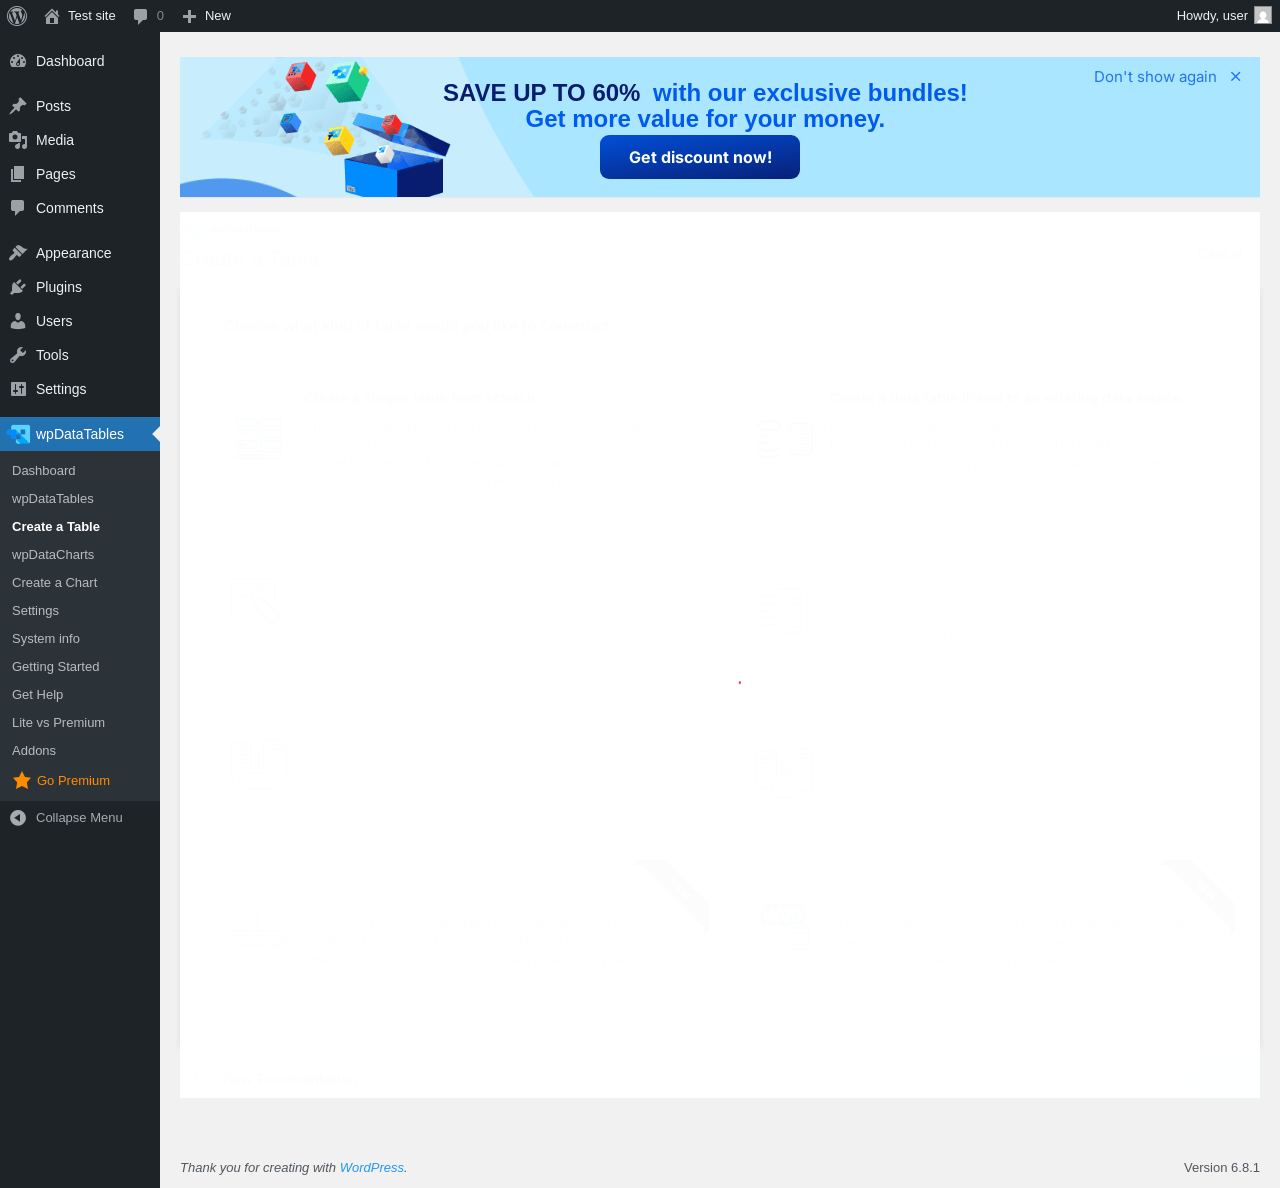Open the WordPress logo menu
Viewport: 1280px width, 1188px height.
[x=17, y=16]
